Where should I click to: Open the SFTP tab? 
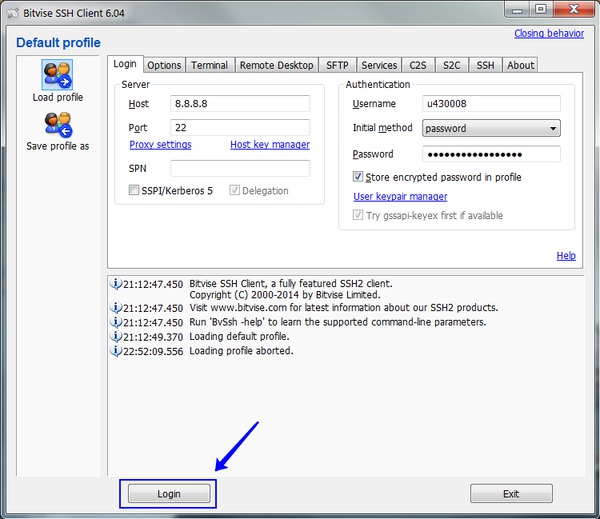(337, 65)
